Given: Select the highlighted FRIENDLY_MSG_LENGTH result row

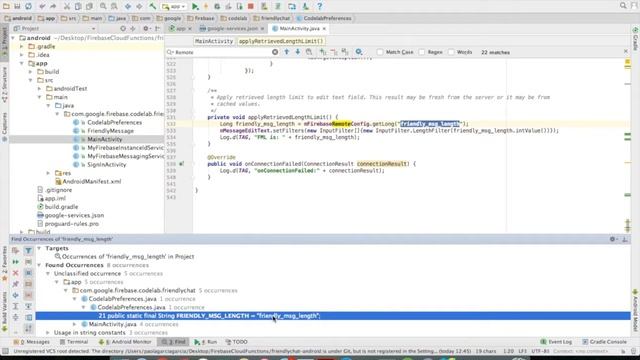Looking at the screenshot, I should (333, 316).
